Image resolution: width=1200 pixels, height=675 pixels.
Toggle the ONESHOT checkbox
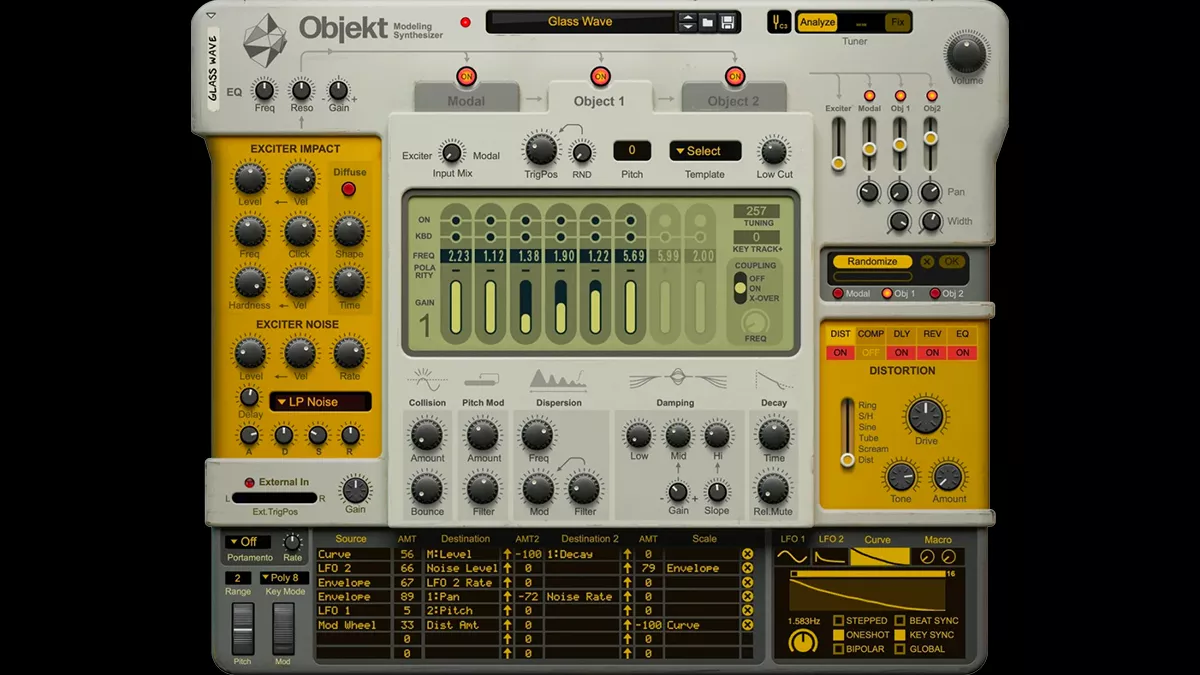[x=839, y=635]
